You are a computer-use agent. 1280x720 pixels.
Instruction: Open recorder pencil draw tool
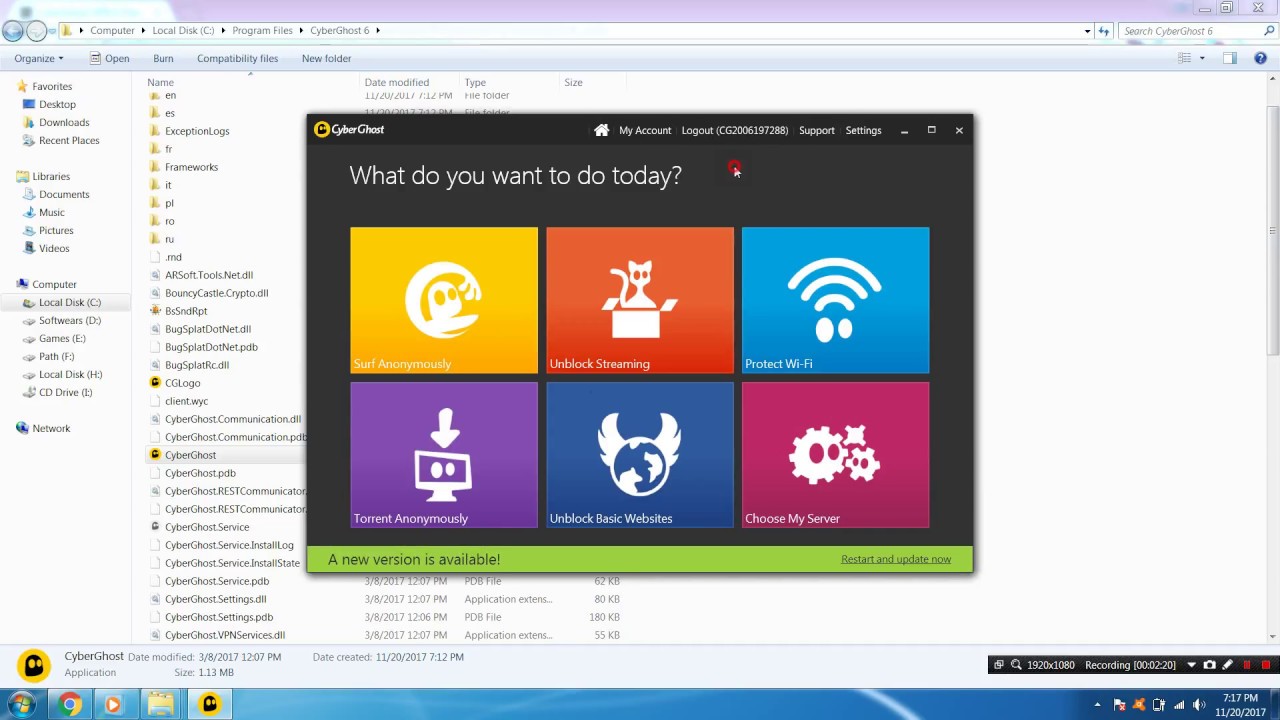1228,665
